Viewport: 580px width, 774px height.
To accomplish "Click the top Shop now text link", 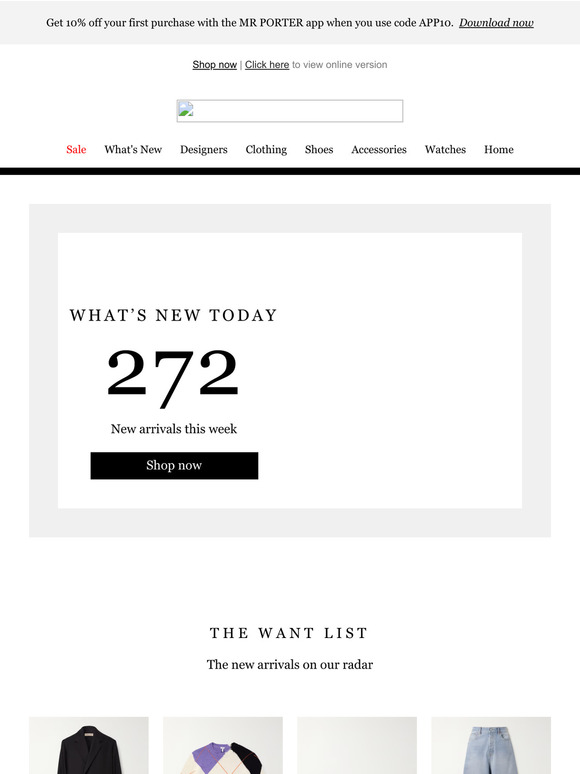I will click(x=215, y=65).
